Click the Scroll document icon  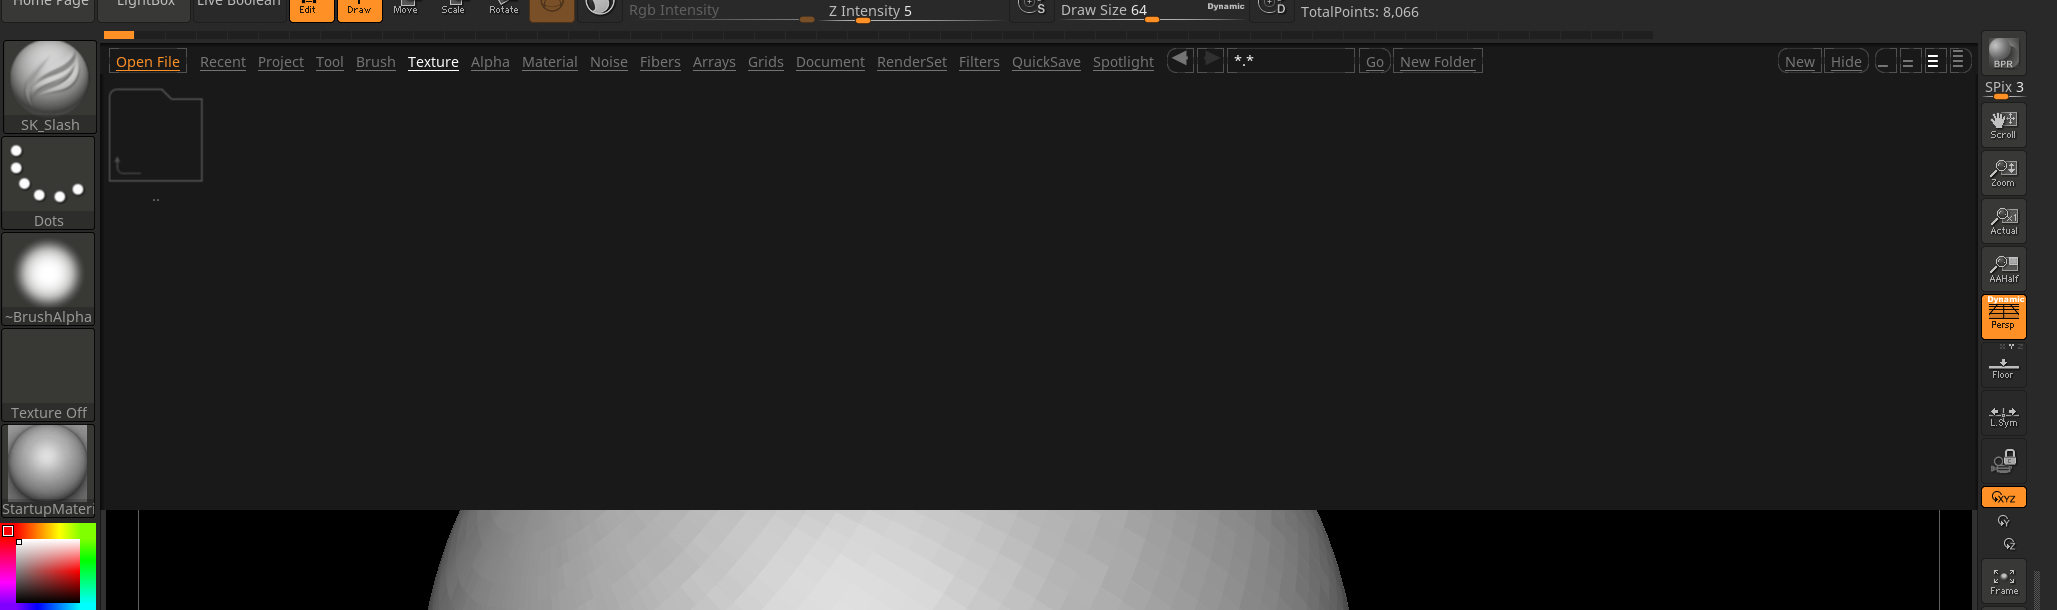(x=2003, y=124)
